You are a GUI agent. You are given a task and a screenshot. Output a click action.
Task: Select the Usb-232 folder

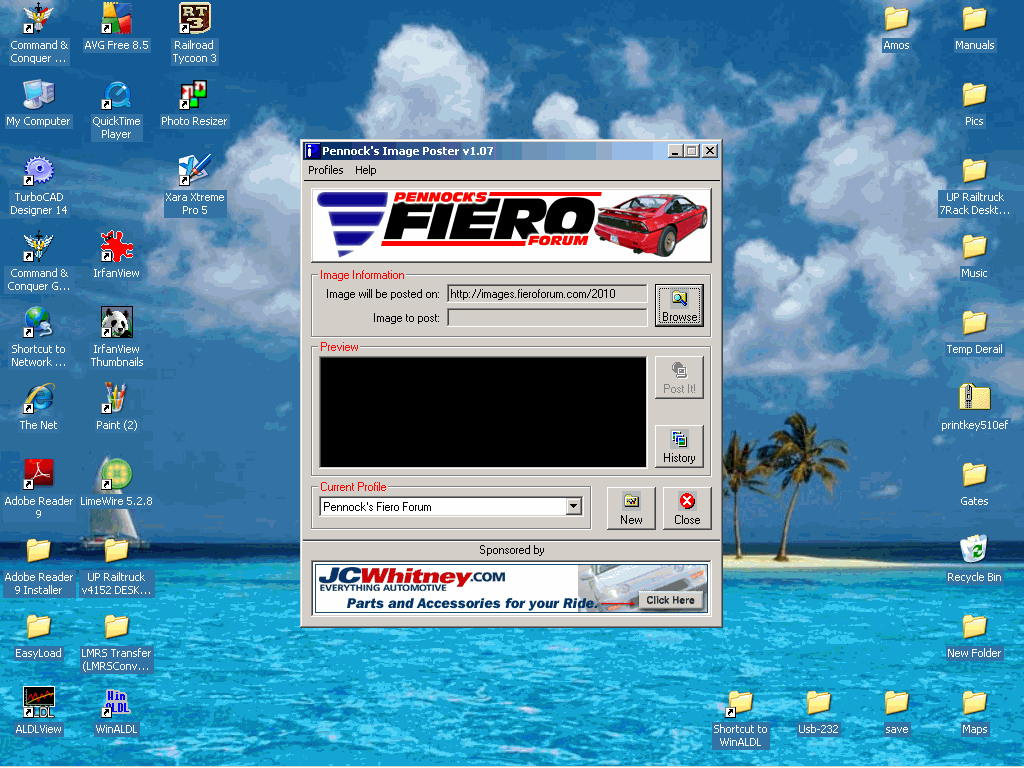tap(818, 711)
